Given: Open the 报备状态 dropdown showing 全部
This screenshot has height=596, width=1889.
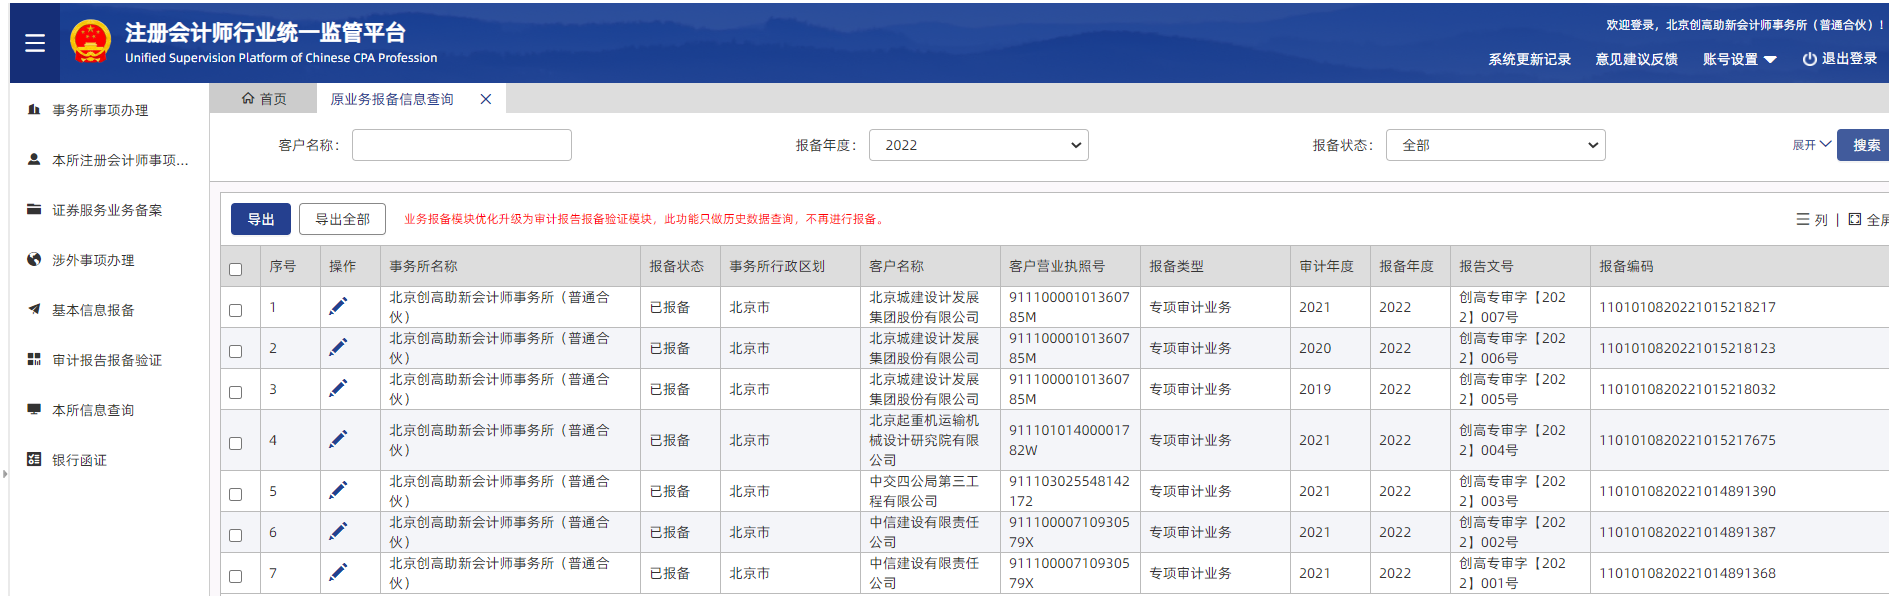Looking at the screenshot, I should click(x=1495, y=145).
